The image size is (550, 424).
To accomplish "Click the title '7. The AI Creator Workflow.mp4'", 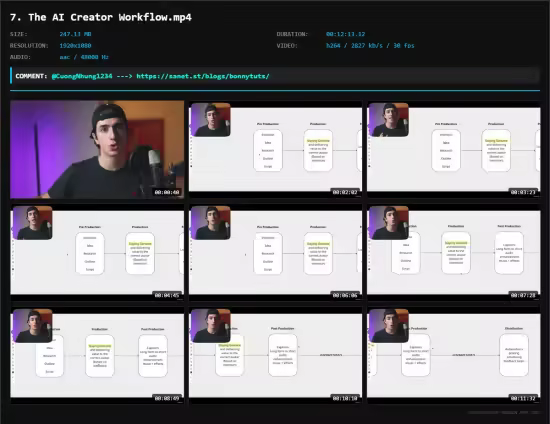I will pyautogui.click(x=101, y=17).
